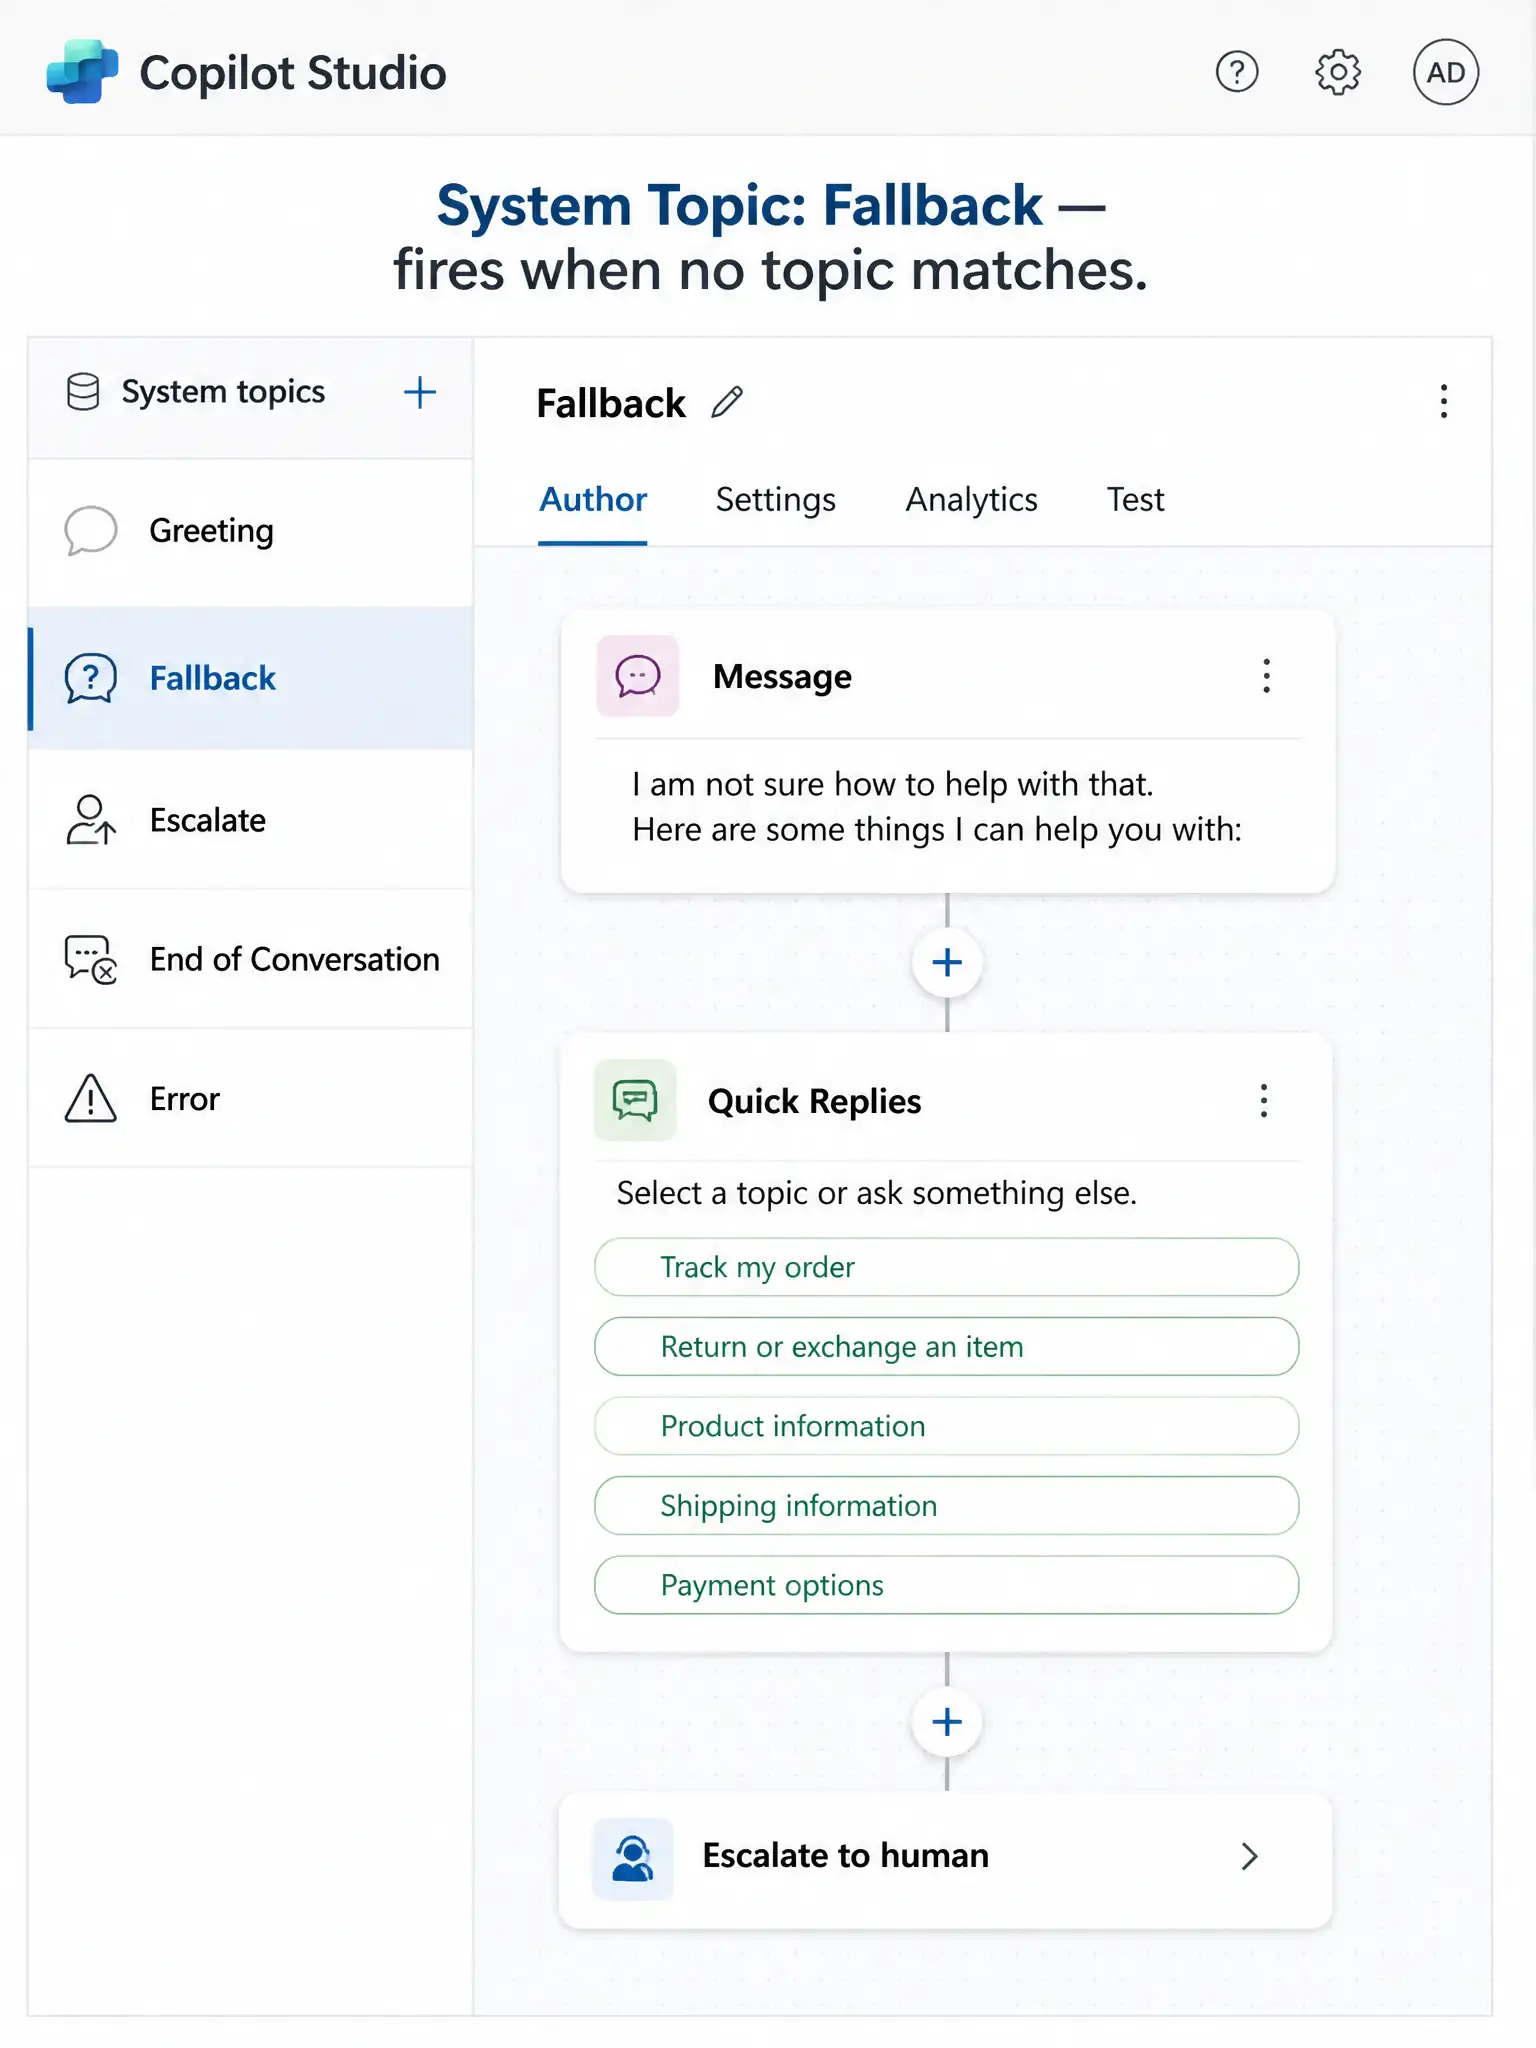Click the 'Select a topic or ask something else.' prompt

(877, 1193)
